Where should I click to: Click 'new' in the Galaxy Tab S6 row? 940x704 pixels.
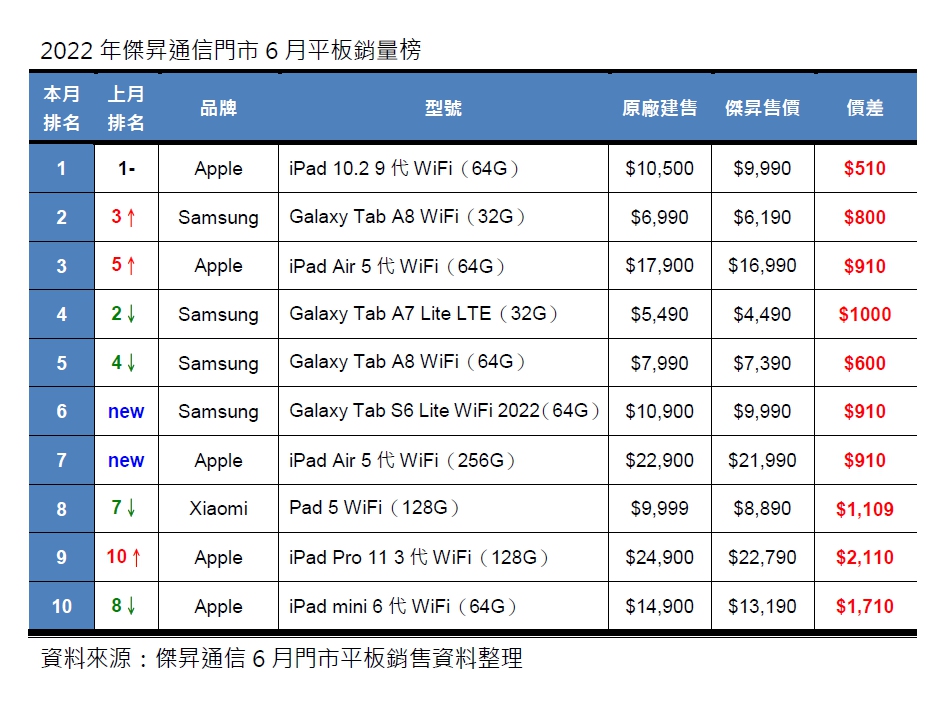click(x=126, y=411)
